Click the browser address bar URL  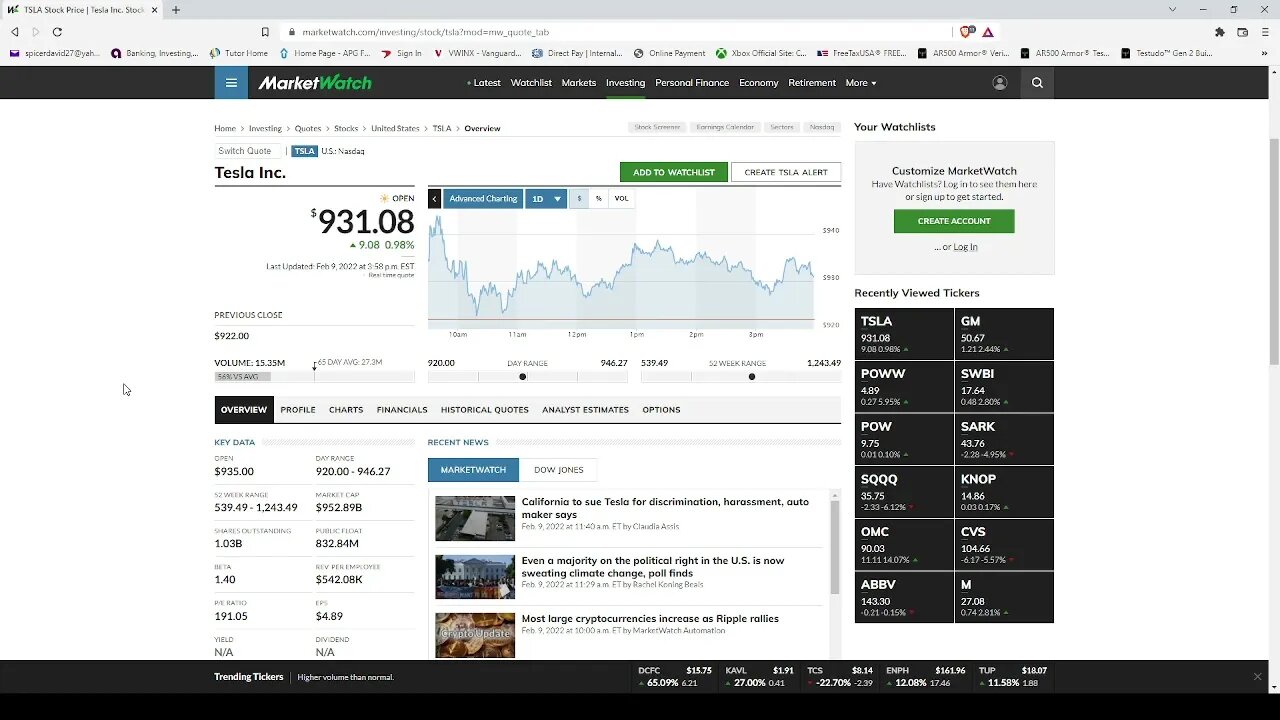(x=425, y=32)
